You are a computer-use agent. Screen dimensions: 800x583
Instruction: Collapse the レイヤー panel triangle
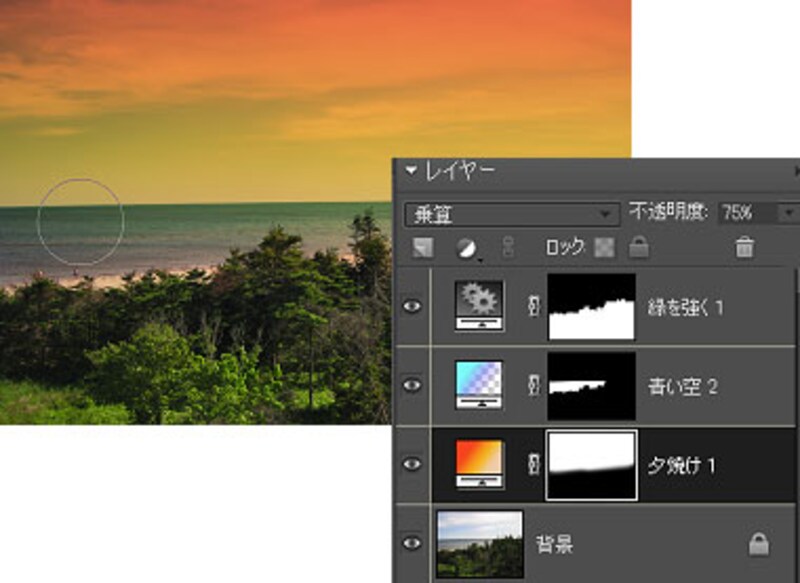(x=411, y=170)
